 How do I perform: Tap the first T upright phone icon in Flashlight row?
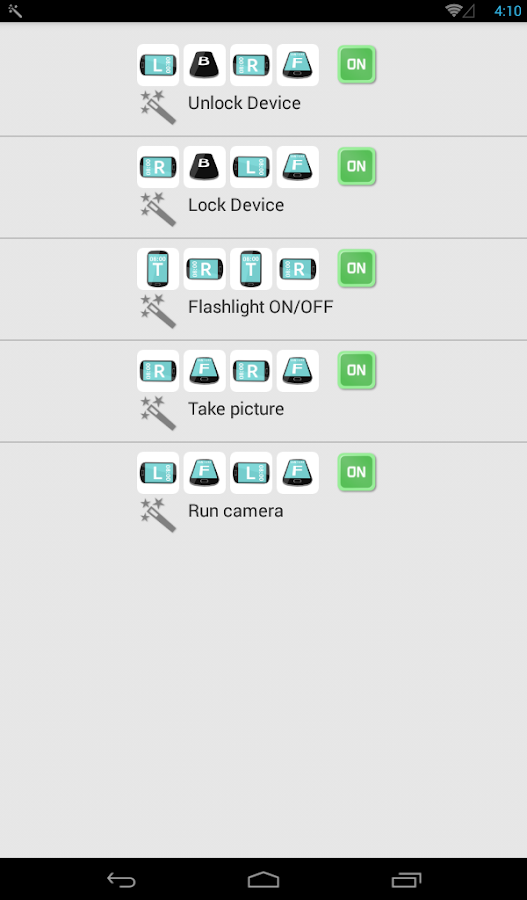pyautogui.click(x=158, y=269)
